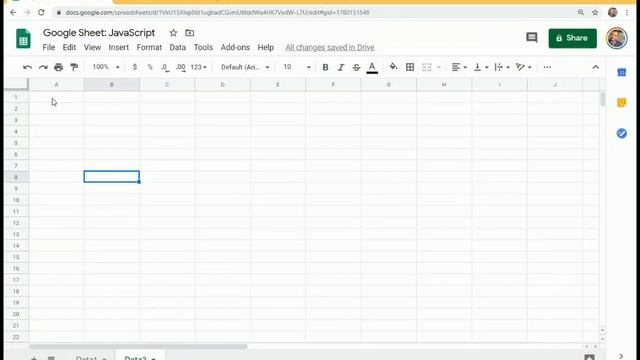Open the Data menu

click(178, 47)
